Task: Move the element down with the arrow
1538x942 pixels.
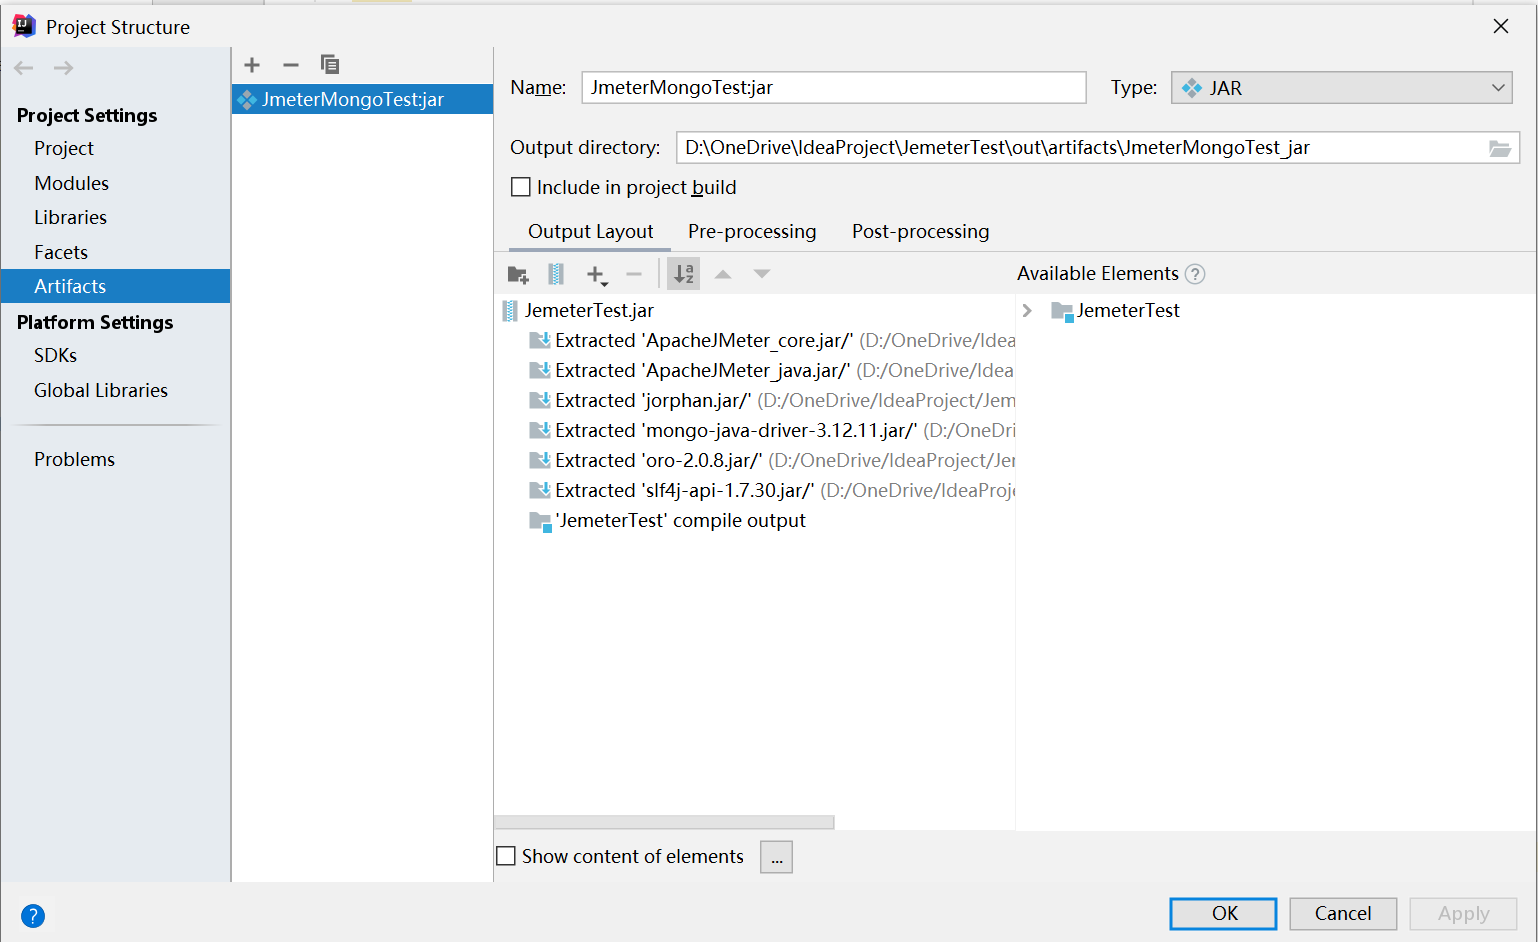Action: coord(762,274)
